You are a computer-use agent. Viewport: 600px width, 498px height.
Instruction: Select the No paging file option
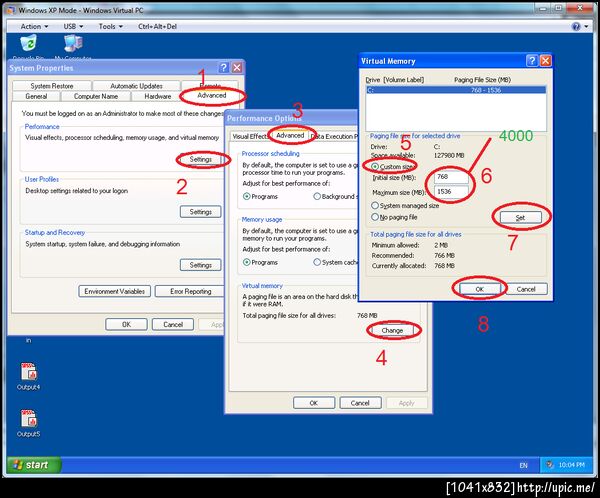coord(375,217)
